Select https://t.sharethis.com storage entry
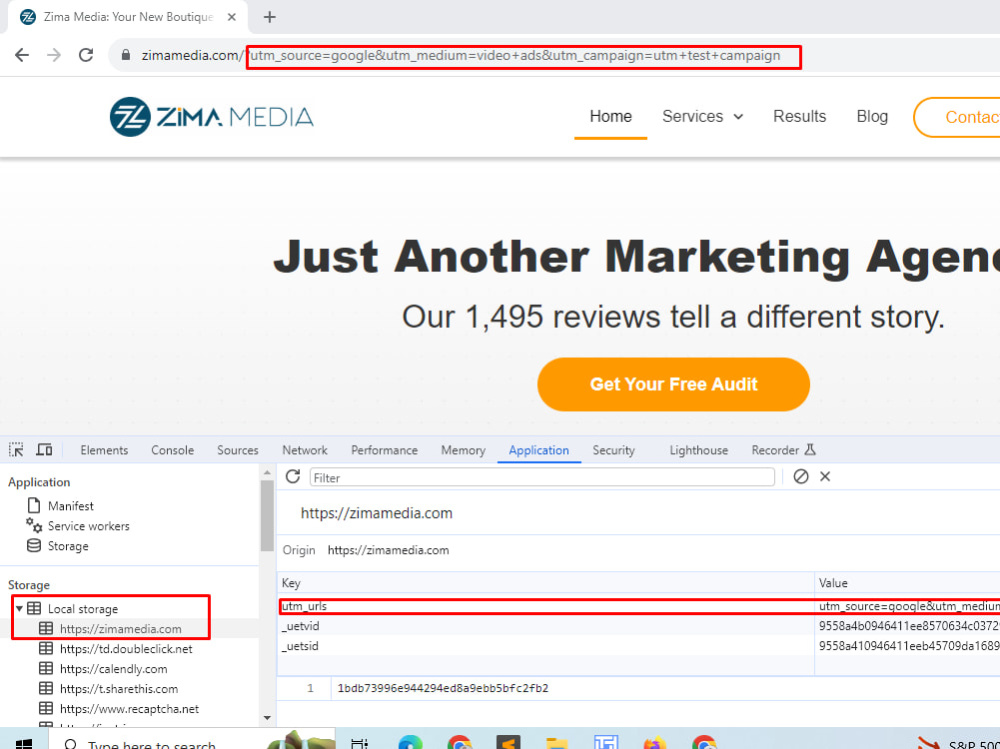The image size is (1000, 749). click(119, 689)
